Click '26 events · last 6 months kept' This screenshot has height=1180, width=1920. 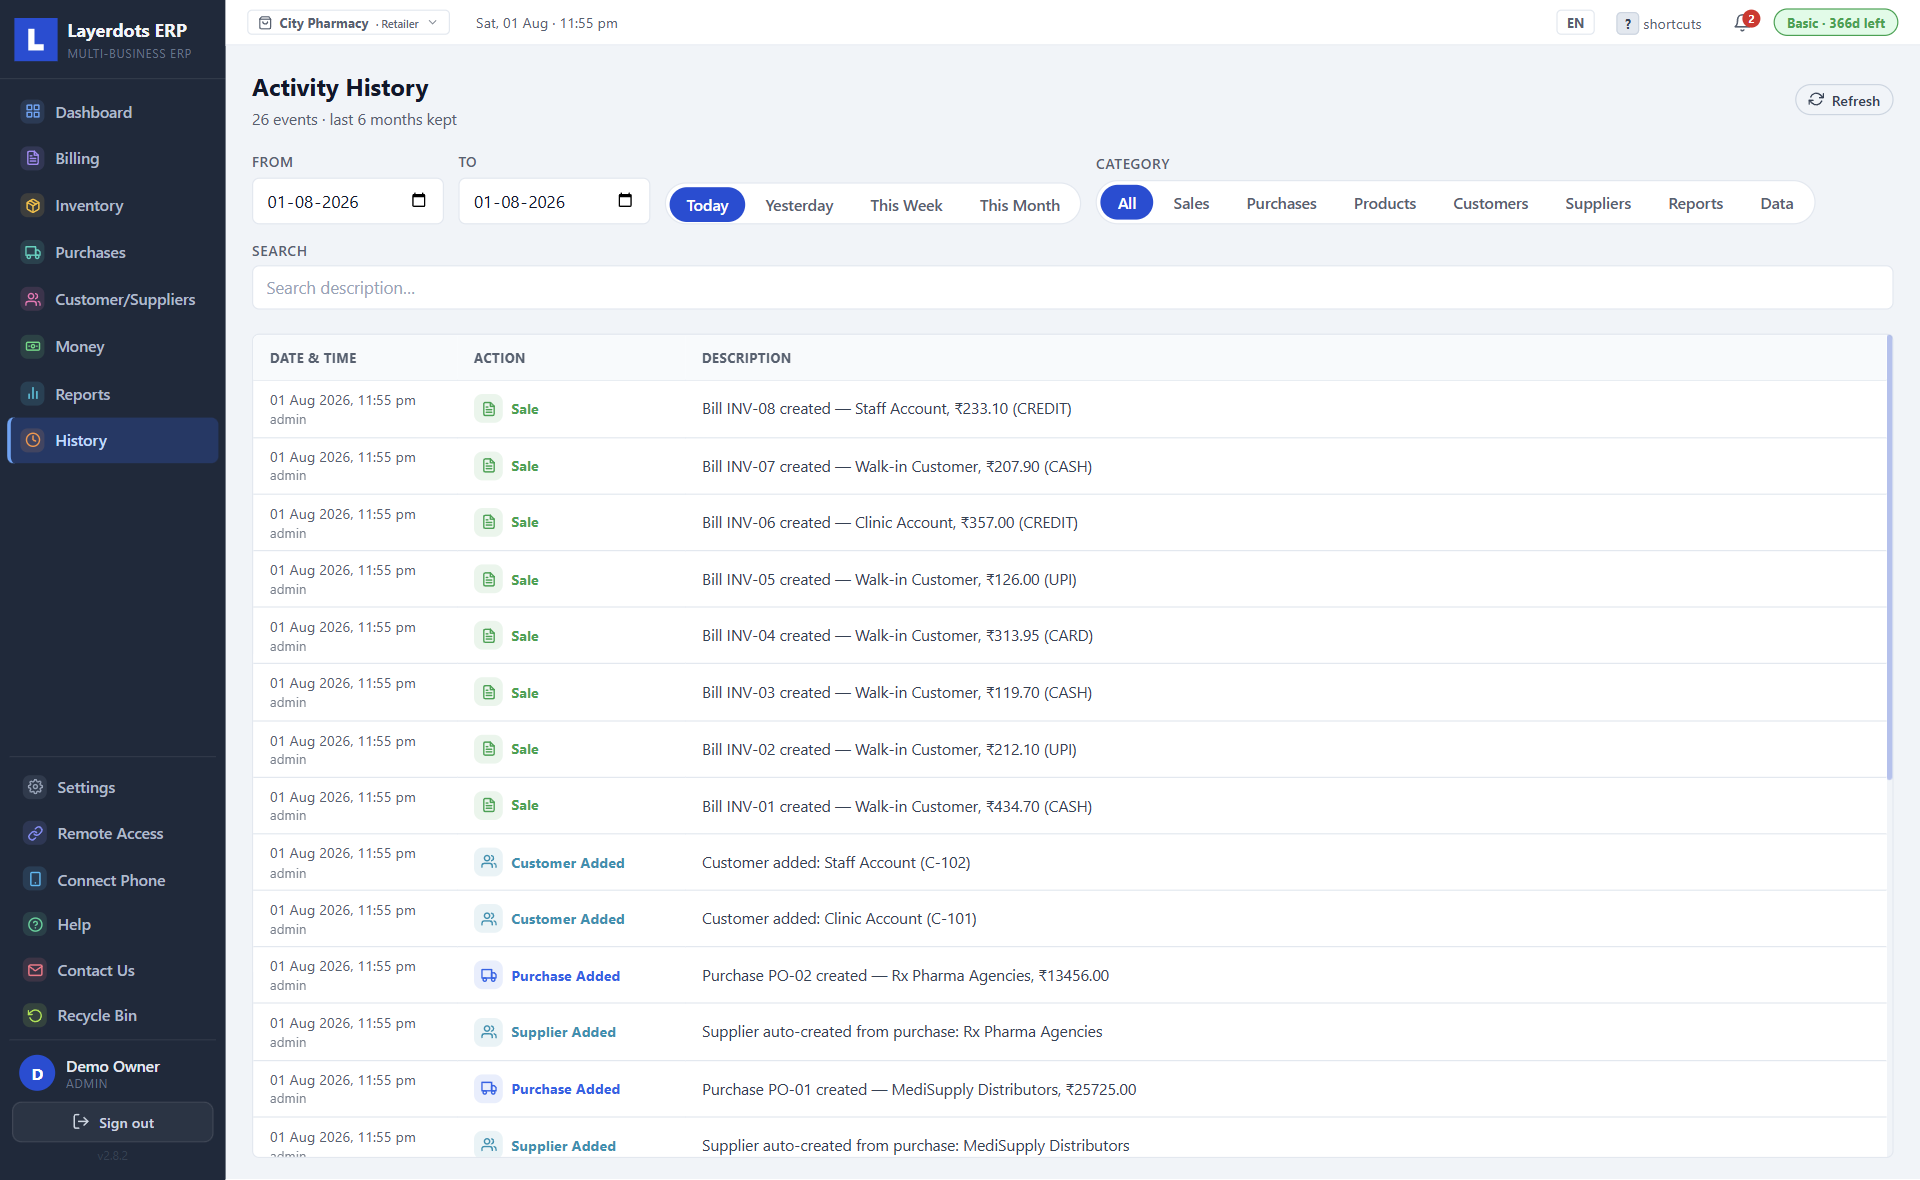[x=354, y=119]
